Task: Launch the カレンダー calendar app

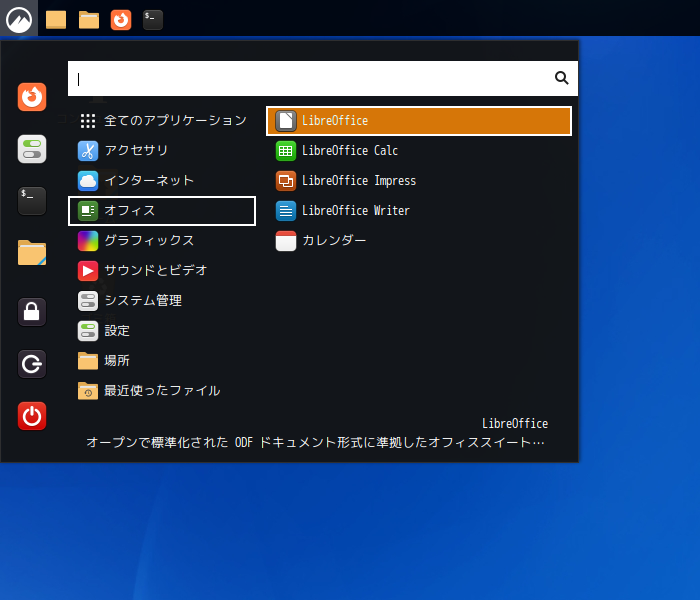Action: (419, 241)
